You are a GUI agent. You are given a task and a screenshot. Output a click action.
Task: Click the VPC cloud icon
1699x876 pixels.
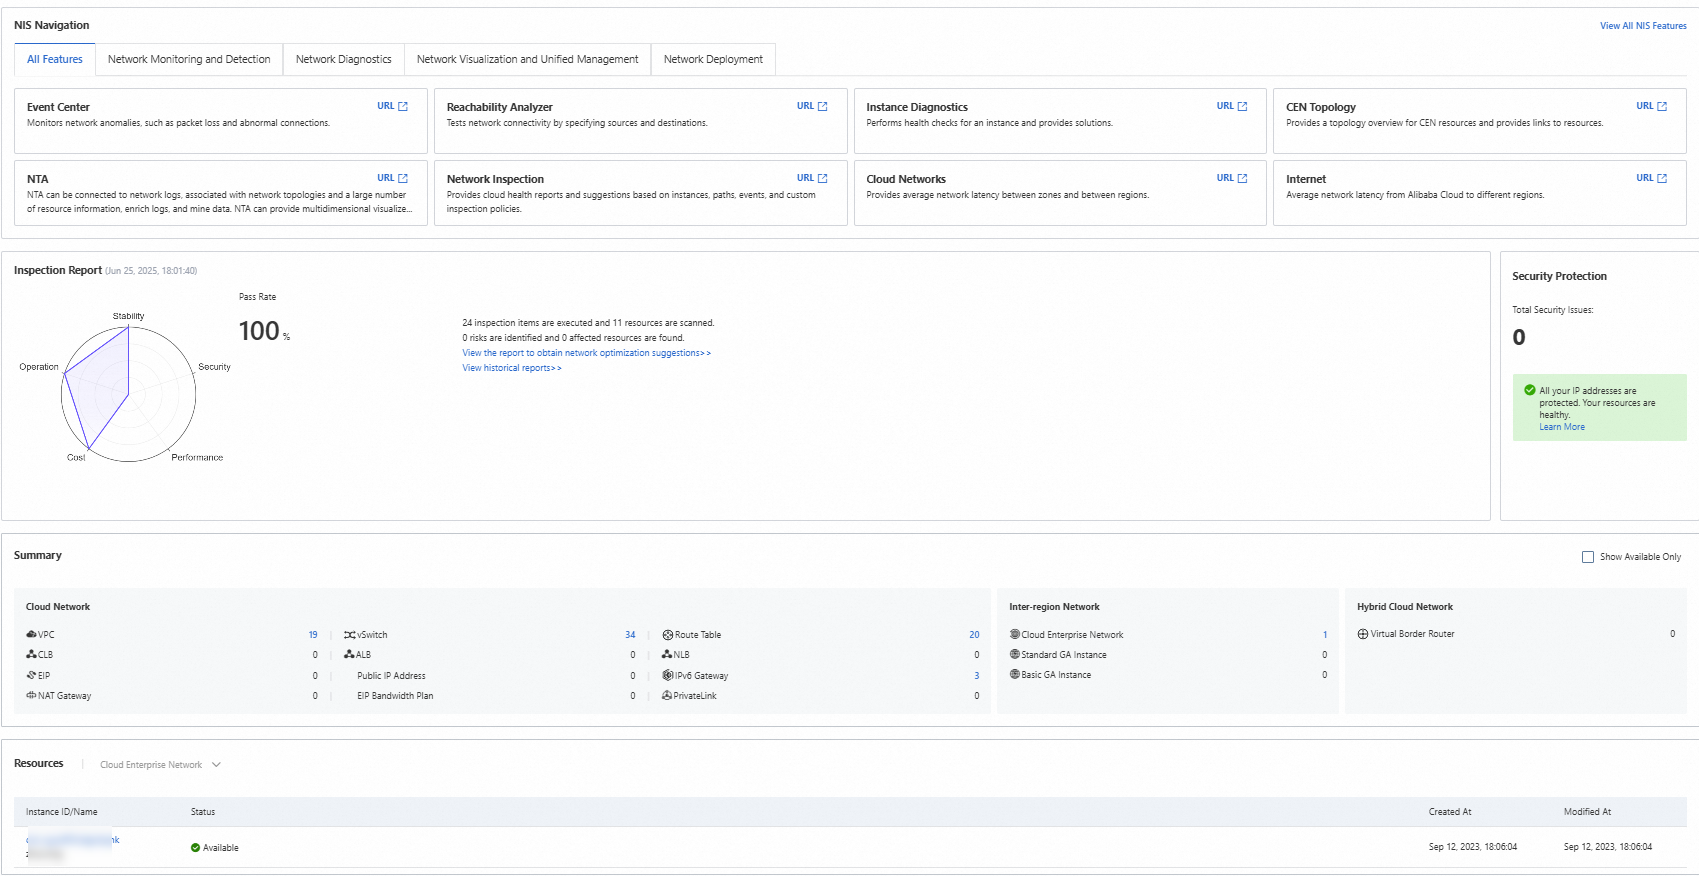[31, 635]
